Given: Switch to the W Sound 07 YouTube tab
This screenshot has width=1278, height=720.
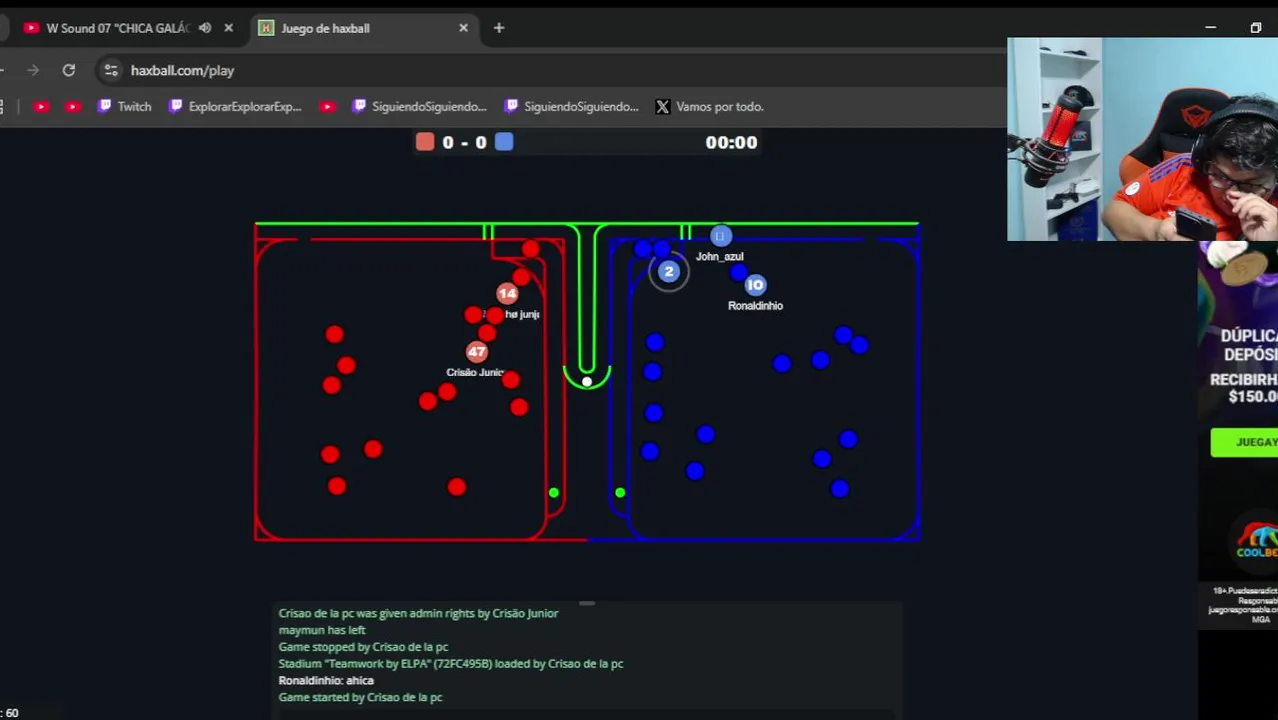Looking at the screenshot, I should click(118, 28).
